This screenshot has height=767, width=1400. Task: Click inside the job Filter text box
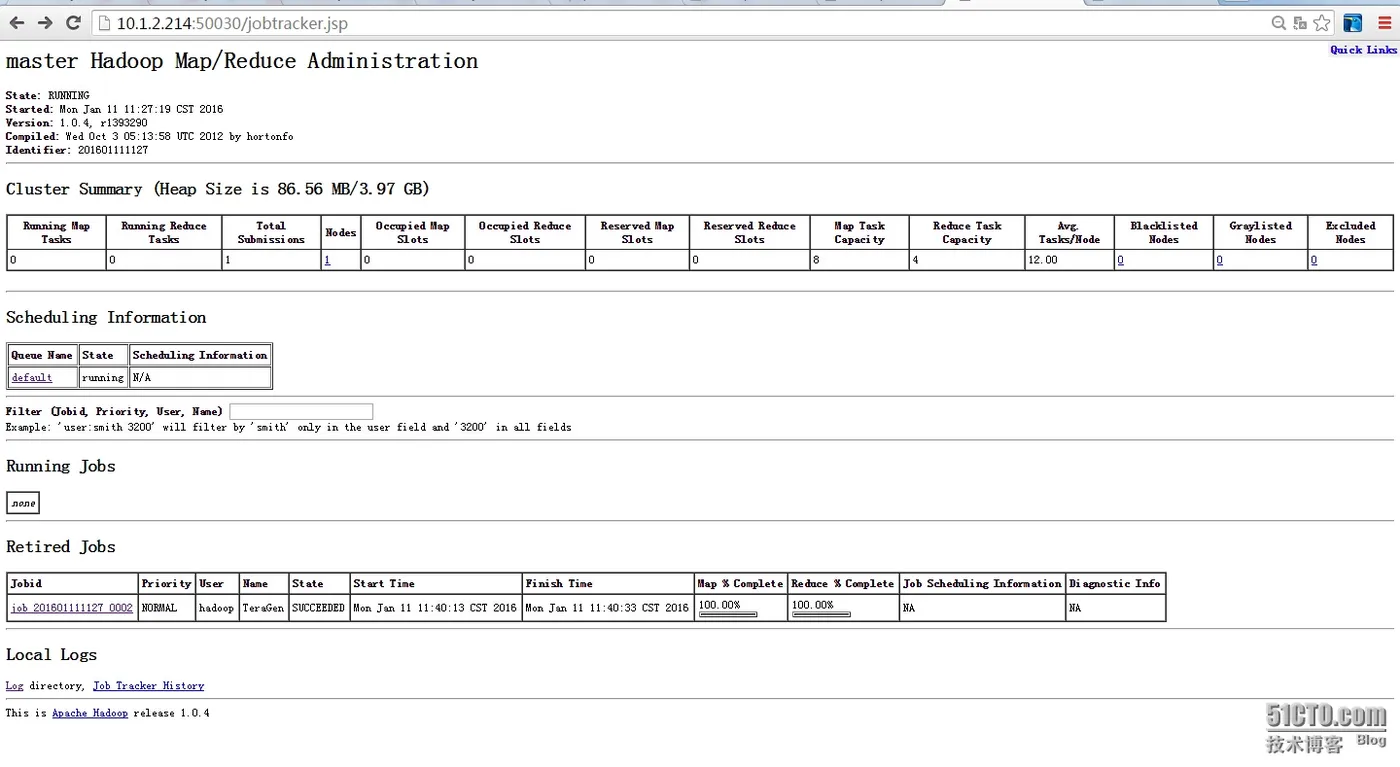[301, 412]
